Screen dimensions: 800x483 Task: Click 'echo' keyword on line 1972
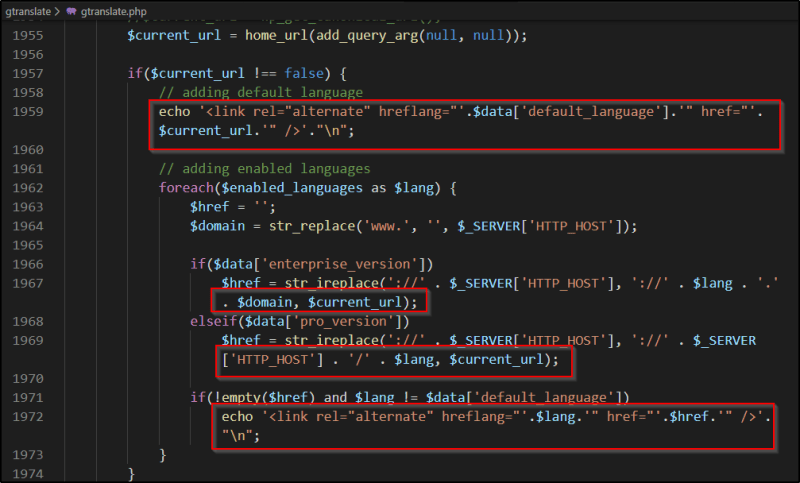[237, 417]
